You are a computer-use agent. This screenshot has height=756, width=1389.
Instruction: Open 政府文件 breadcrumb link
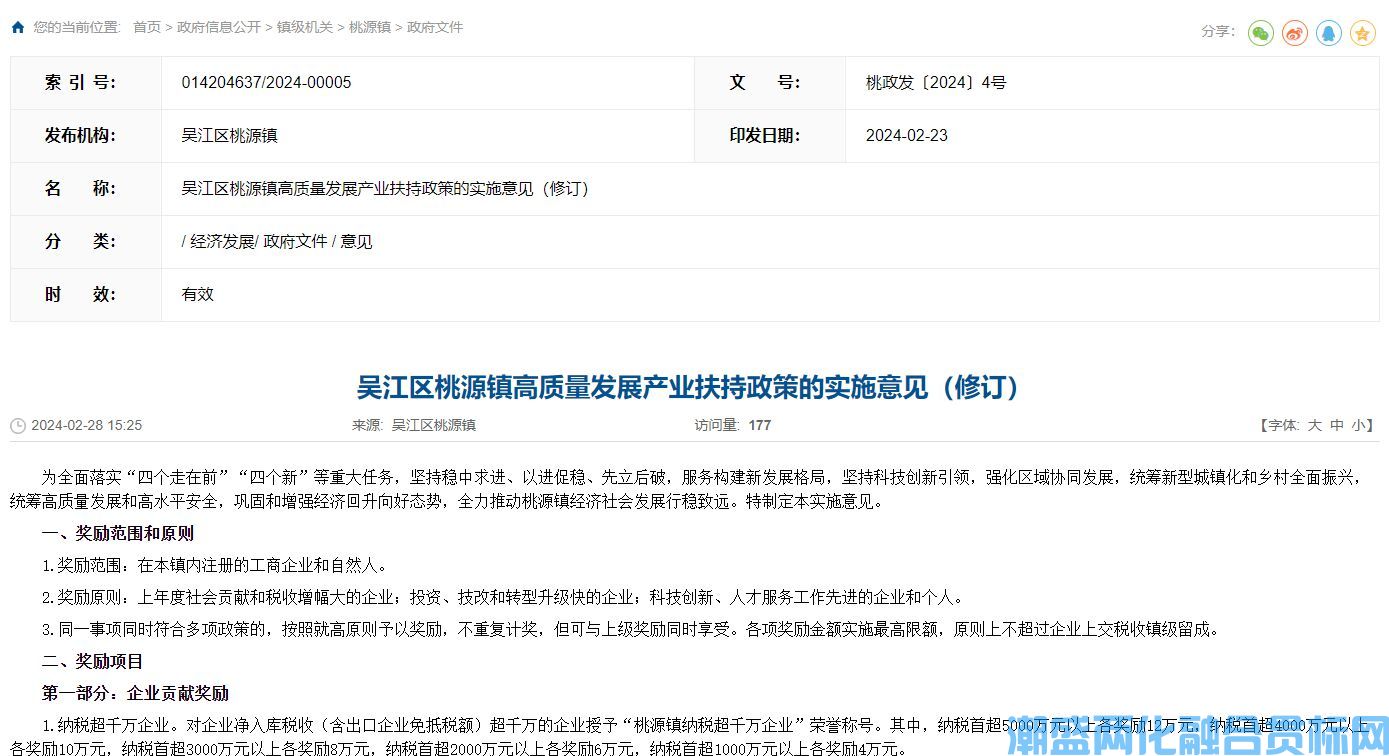(x=435, y=27)
